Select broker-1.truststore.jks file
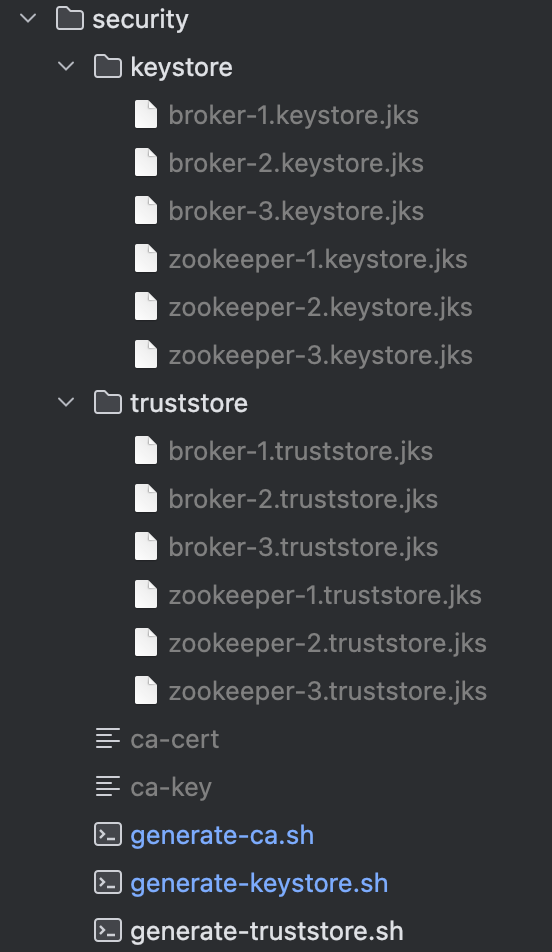Viewport: 552px width, 952px height. 301,451
